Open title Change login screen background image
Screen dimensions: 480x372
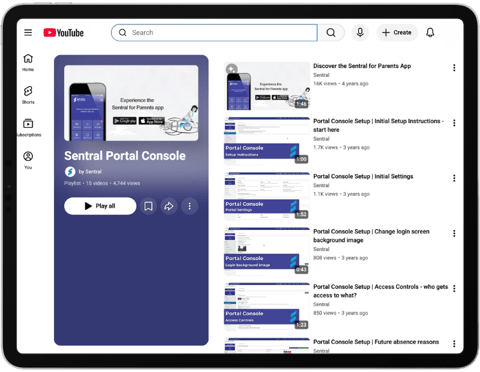371,236
